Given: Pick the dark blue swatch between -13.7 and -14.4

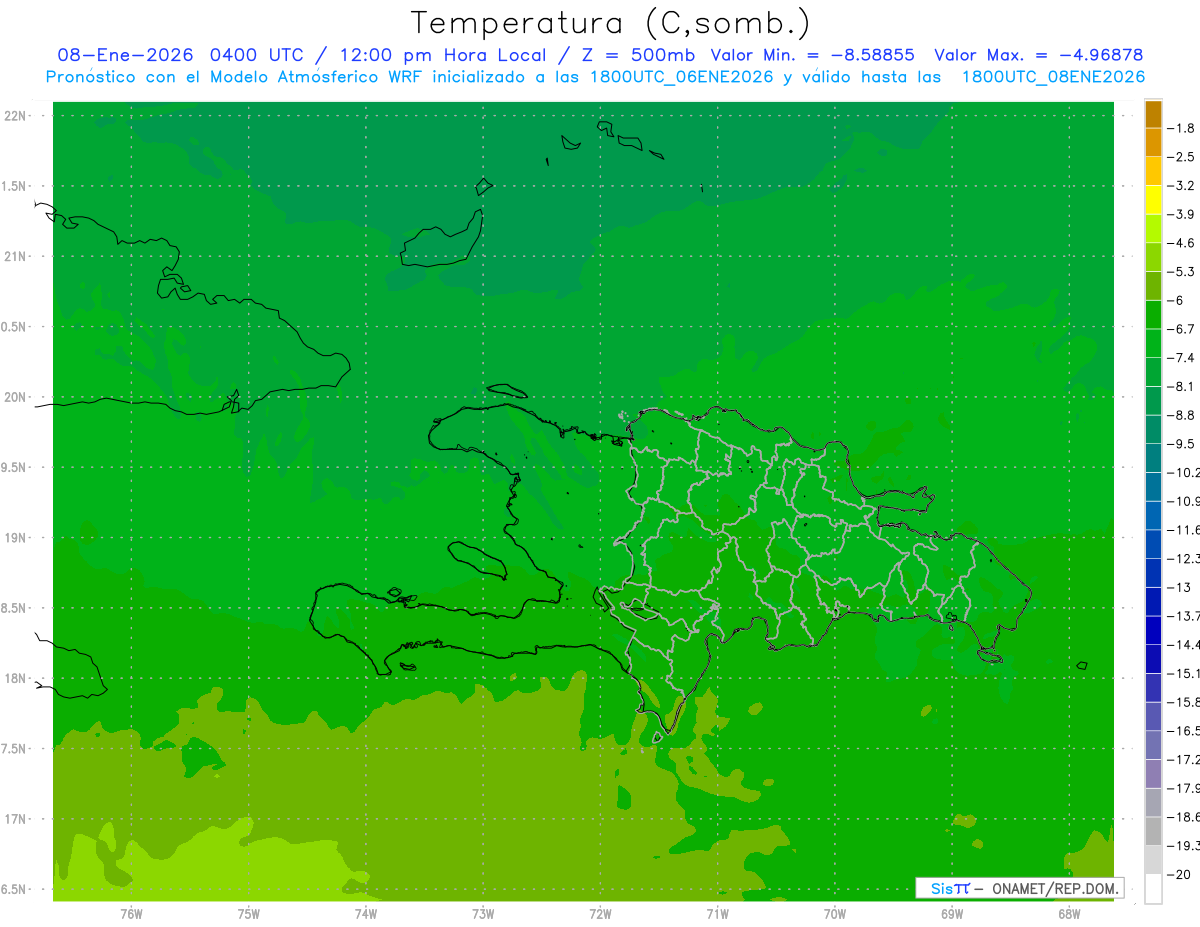Looking at the screenshot, I should click(1153, 631).
